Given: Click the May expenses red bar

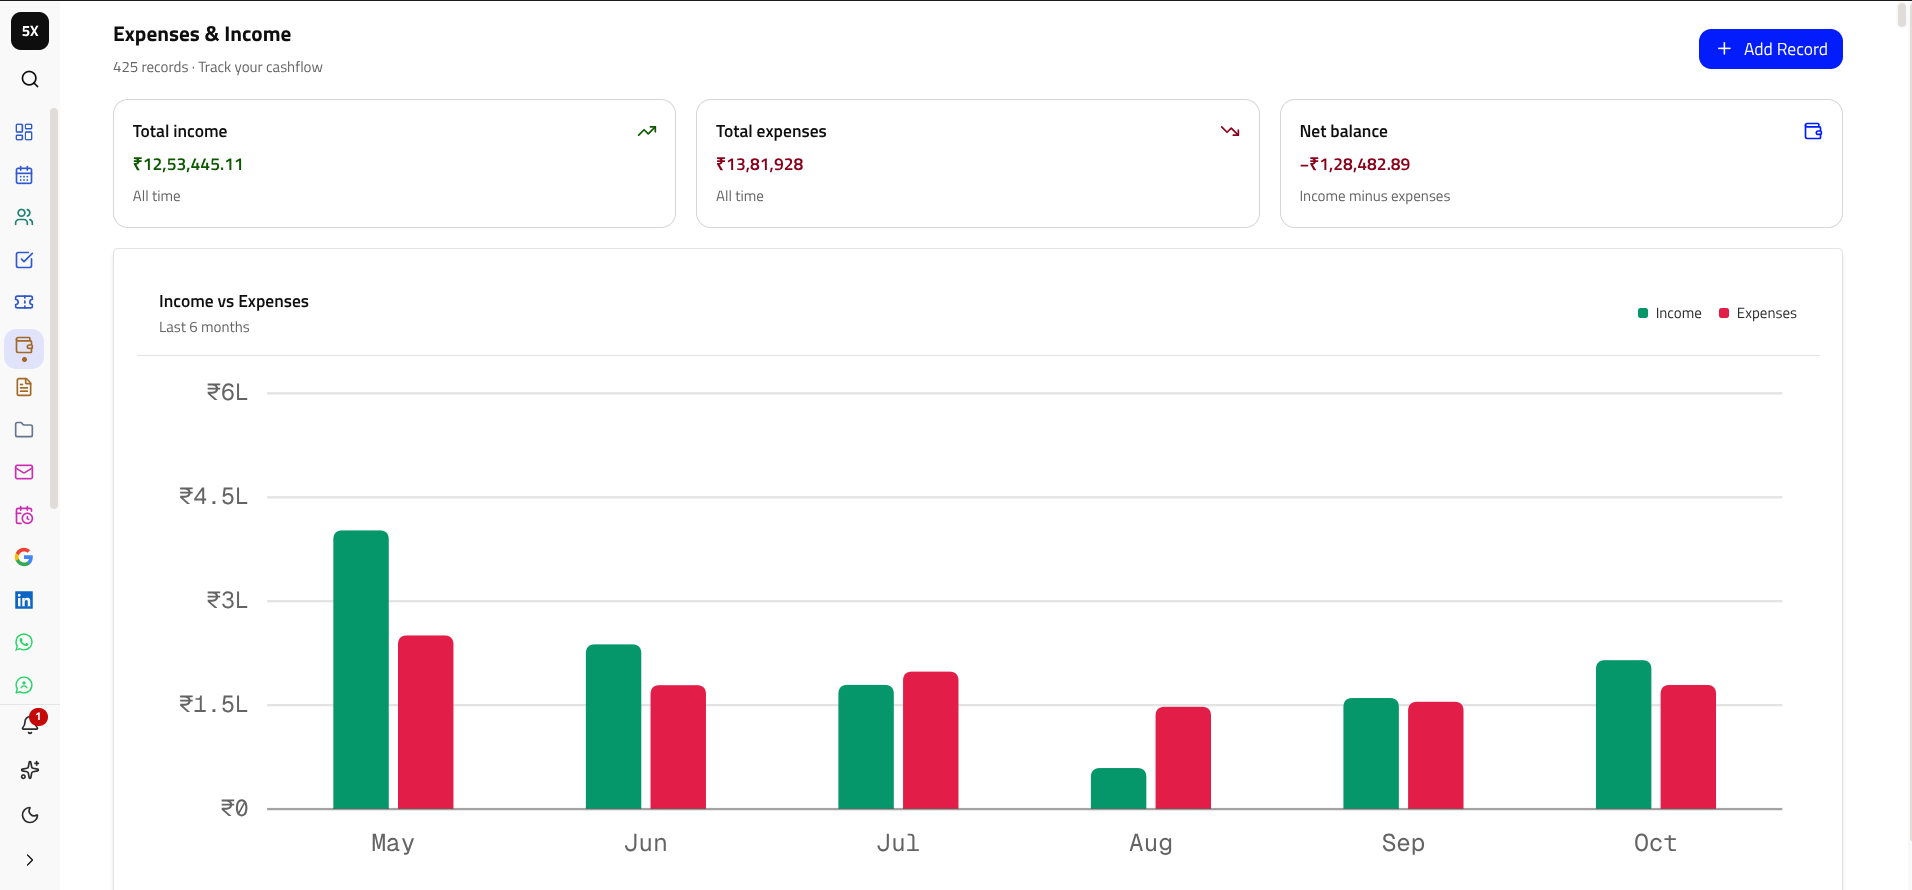Looking at the screenshot, I should pos(426,722).
